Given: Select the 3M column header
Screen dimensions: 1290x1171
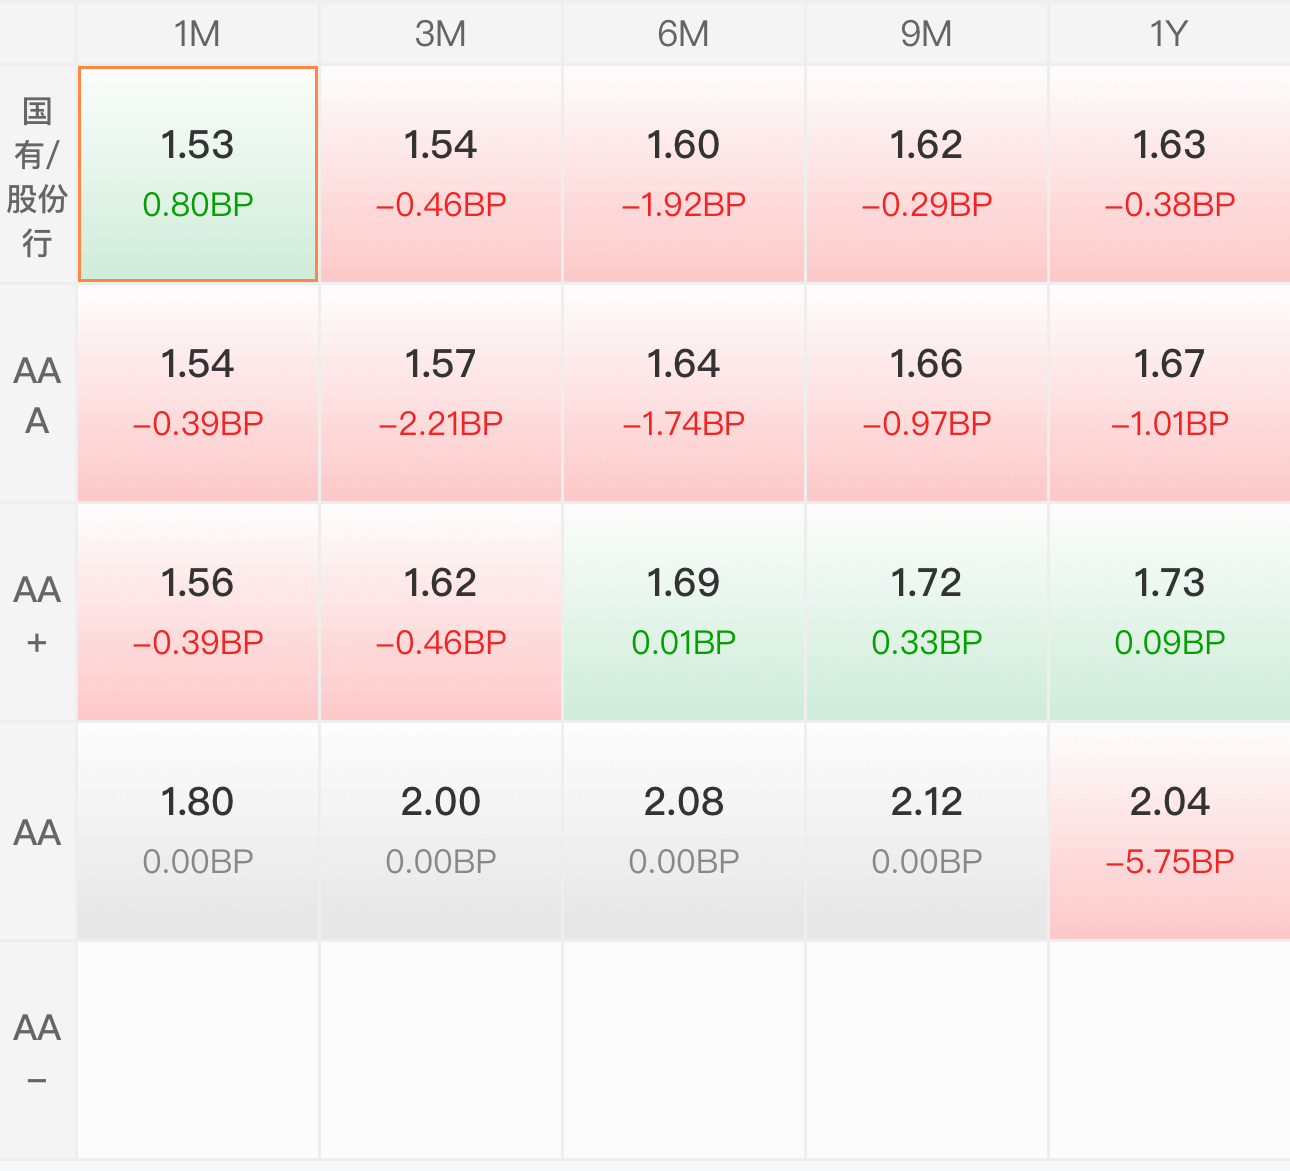Looking at the screenshot, I should pos(441,34).
